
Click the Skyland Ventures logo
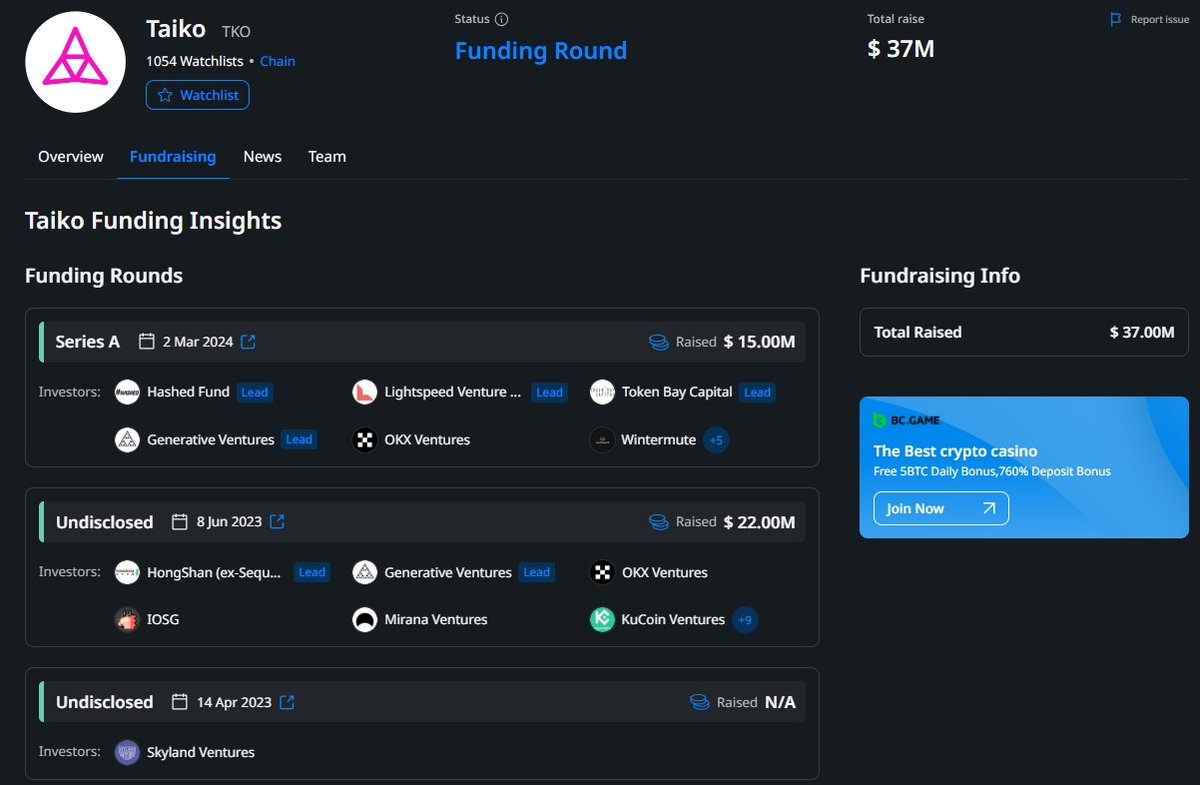point(127,752)
